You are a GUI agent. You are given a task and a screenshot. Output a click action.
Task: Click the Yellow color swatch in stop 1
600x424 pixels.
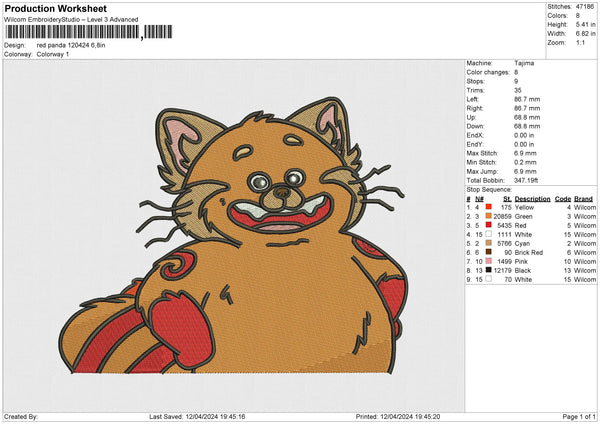489,207
